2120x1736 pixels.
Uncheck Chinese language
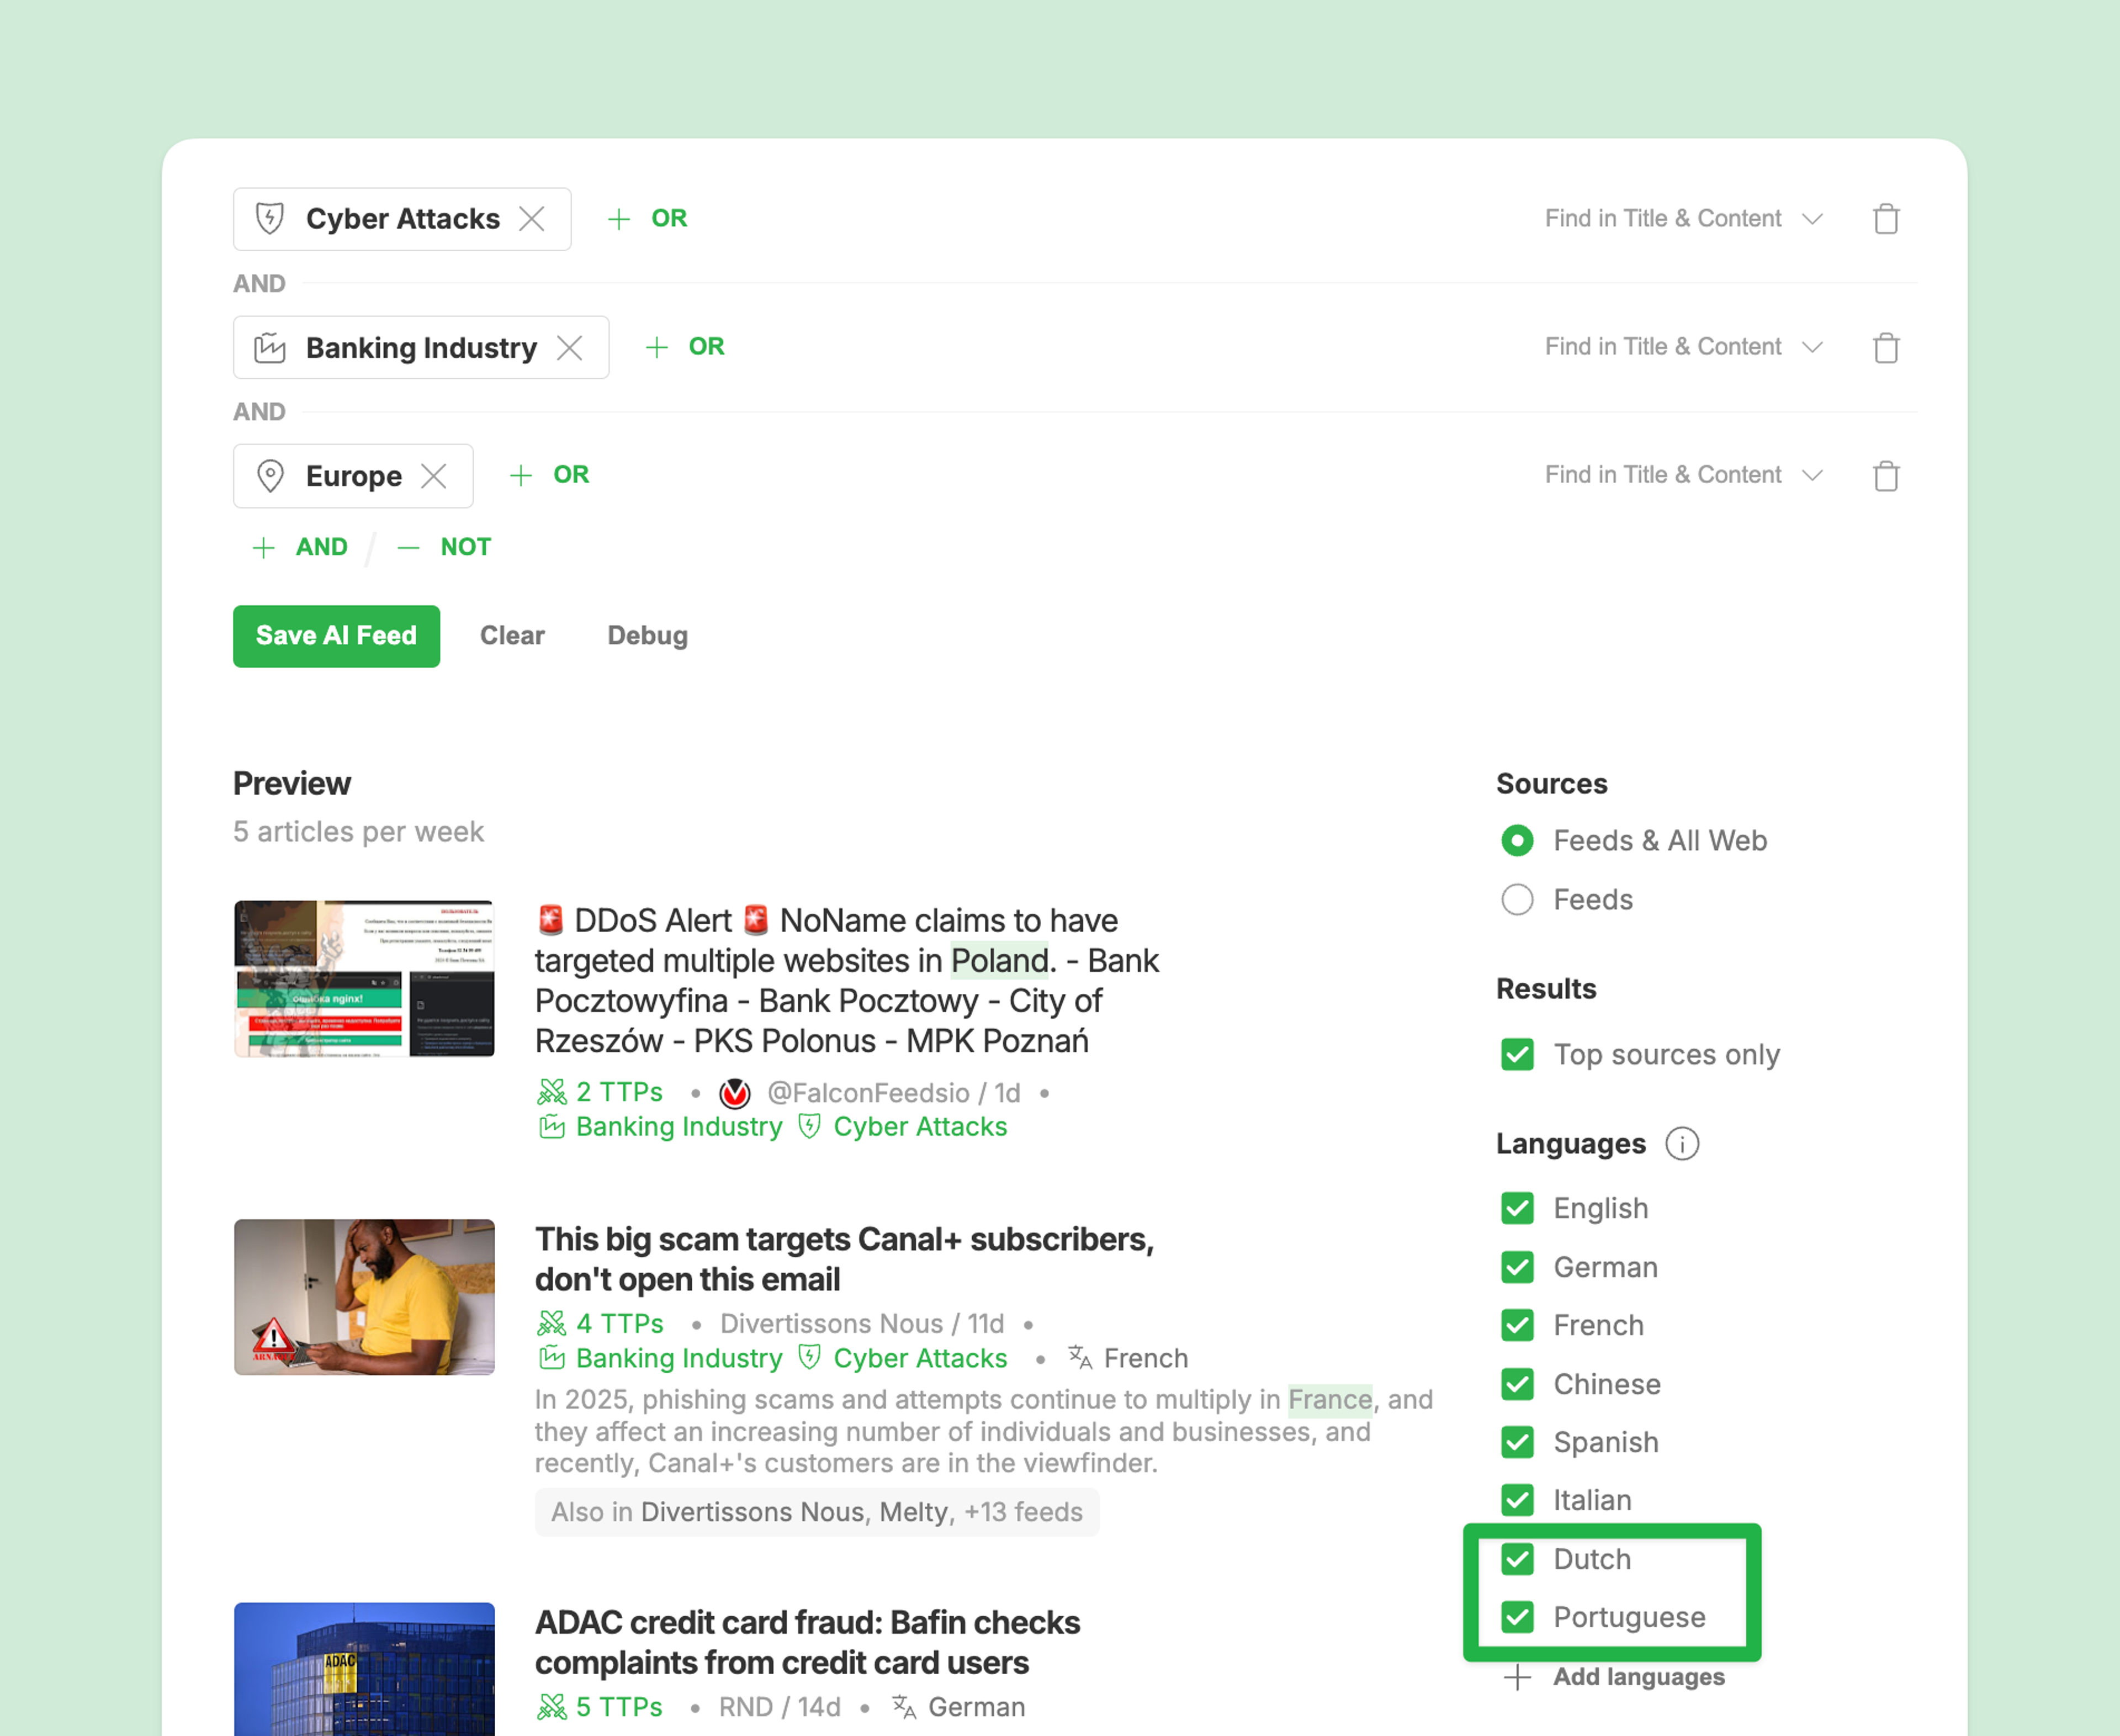[x=1517, y=1385]
